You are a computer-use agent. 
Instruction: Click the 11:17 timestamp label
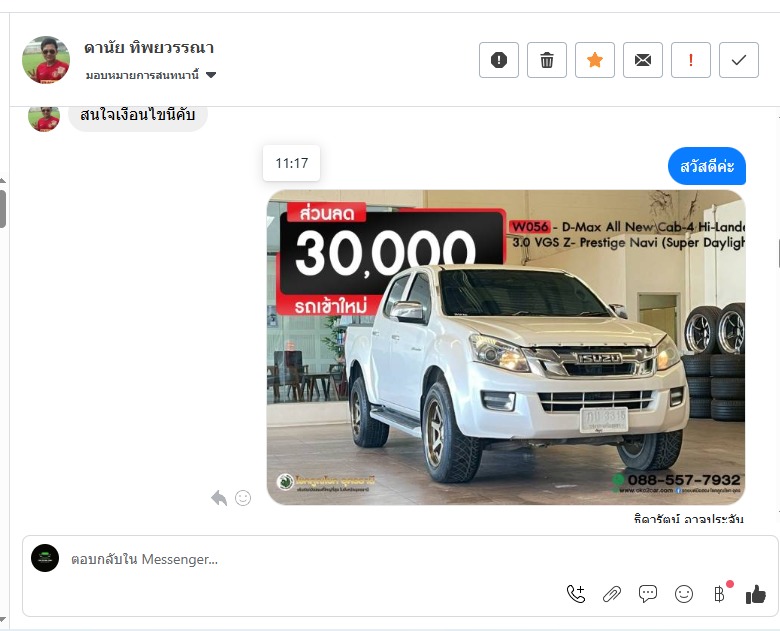(x=292, y=163)
